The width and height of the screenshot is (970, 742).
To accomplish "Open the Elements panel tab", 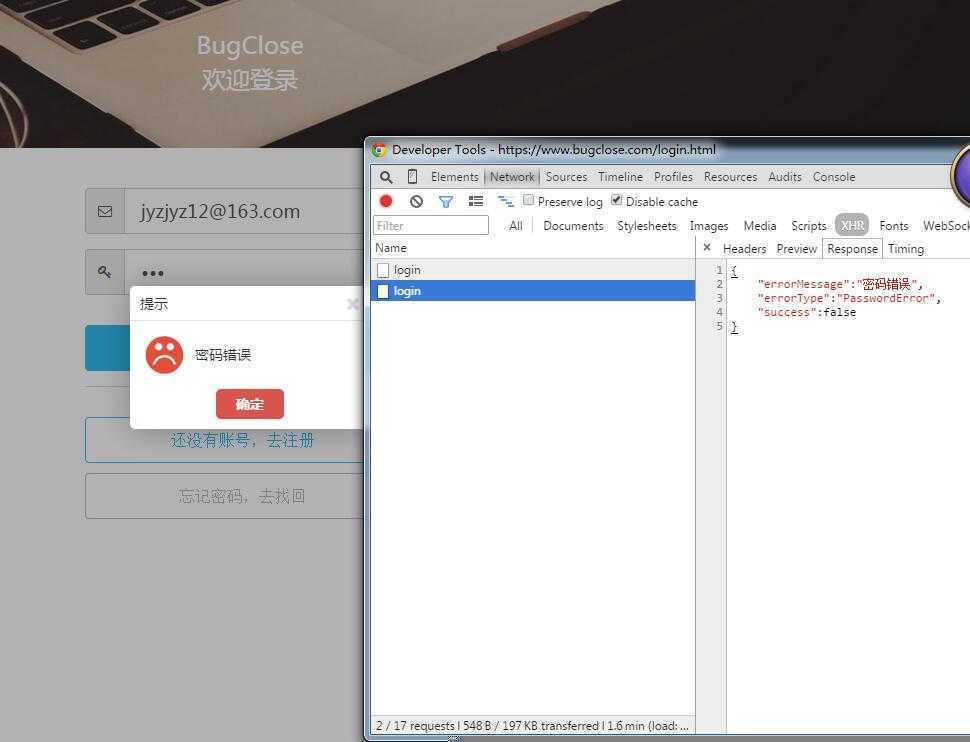I will point(455,177).
